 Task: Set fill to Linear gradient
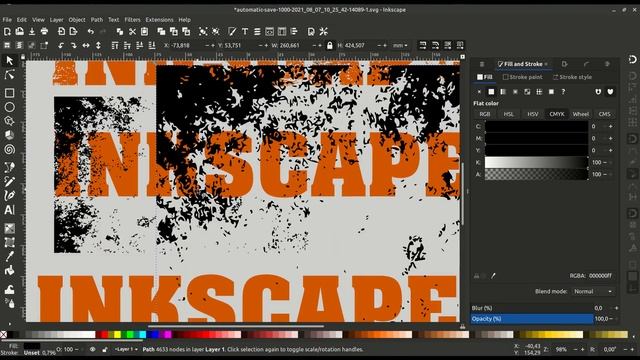(503, 92)
